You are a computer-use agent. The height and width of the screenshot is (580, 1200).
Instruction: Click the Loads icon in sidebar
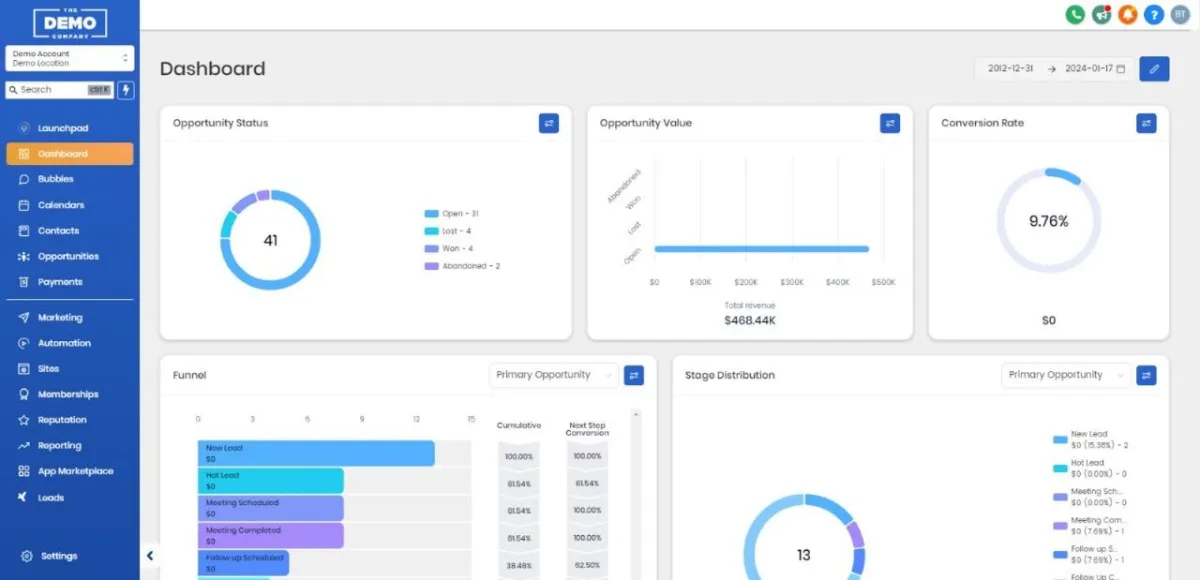click(x=24, y=497)
